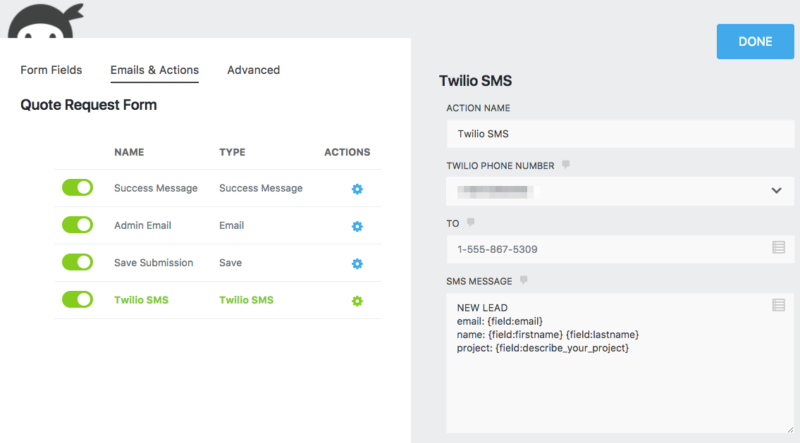Open merge tags icon in TO field

[778, 248]
